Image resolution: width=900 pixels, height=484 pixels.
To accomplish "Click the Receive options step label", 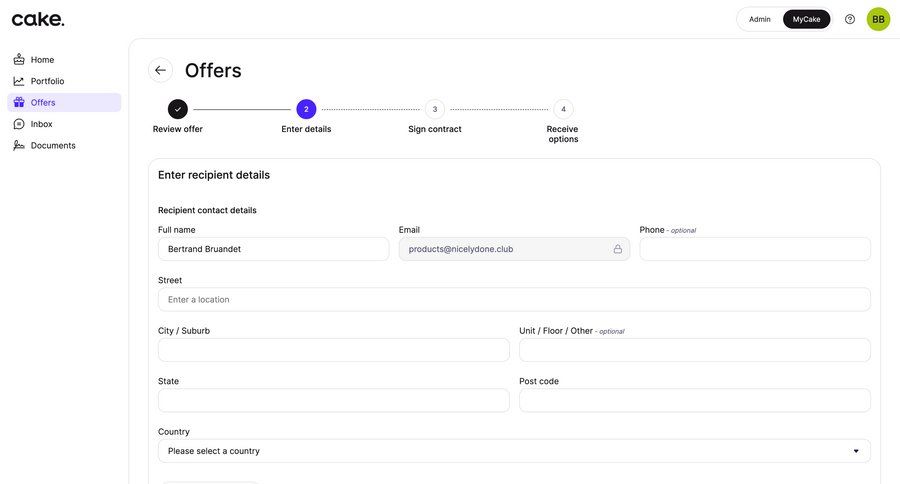I will (563, 134).
